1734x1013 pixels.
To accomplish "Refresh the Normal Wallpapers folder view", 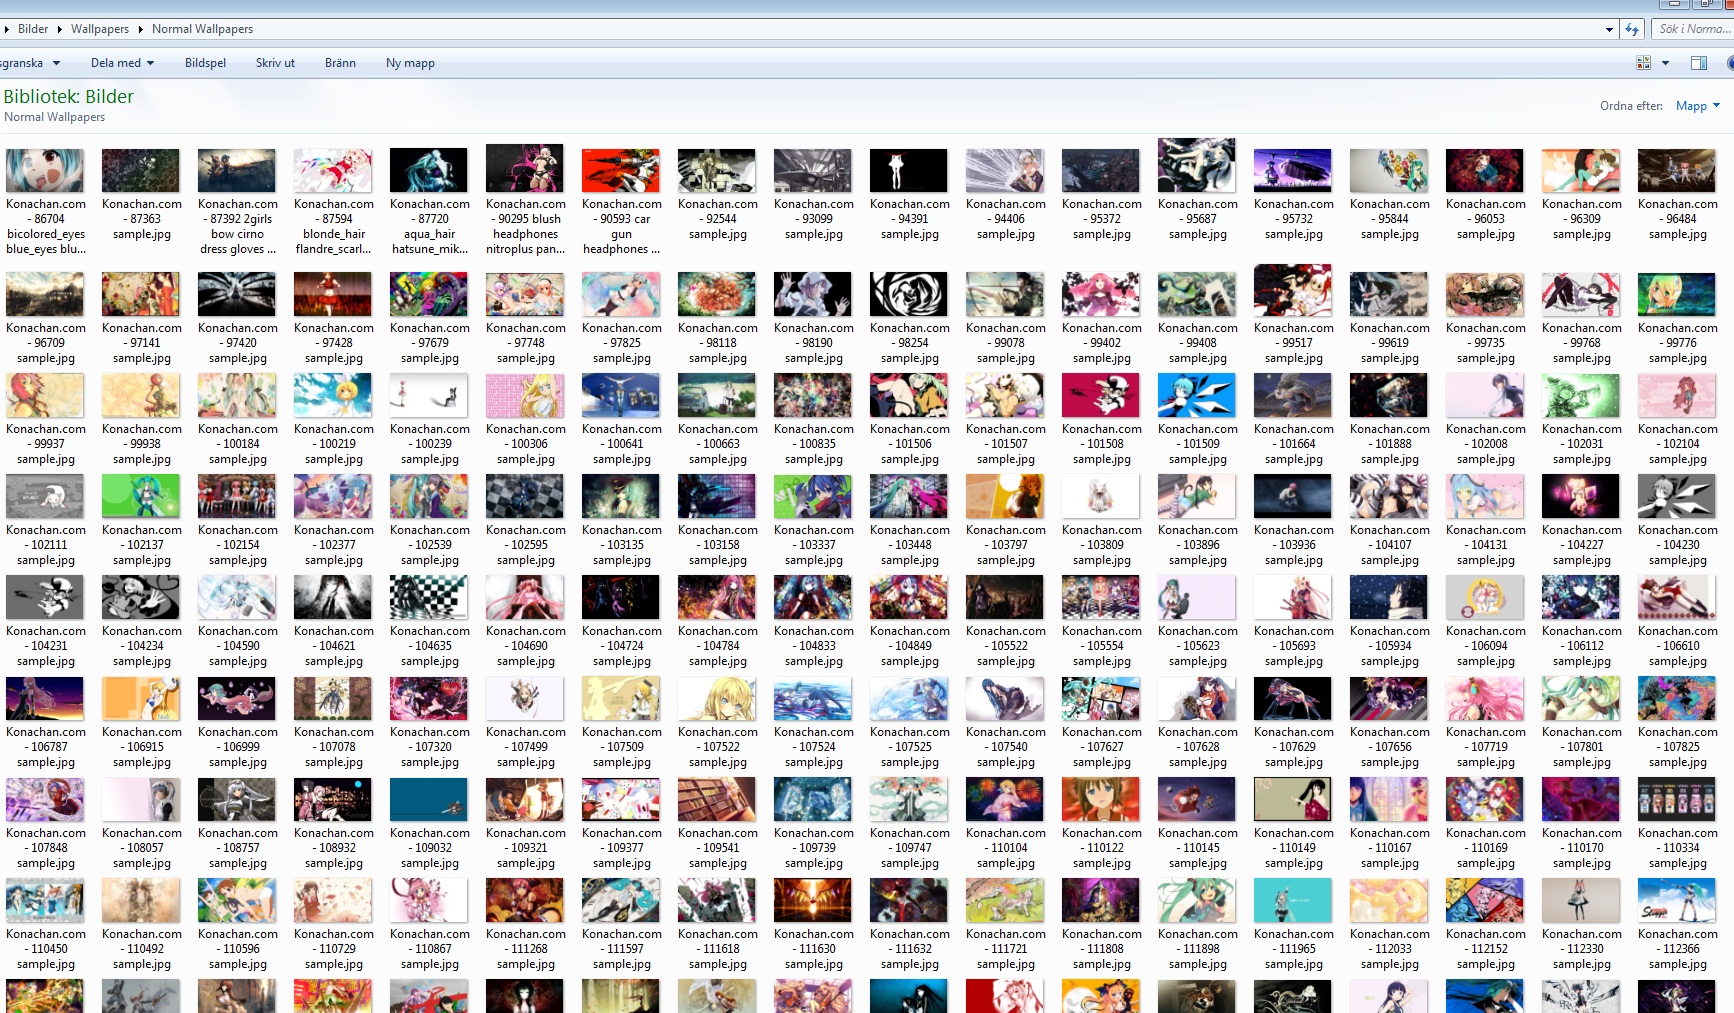I will (1632, 29).
